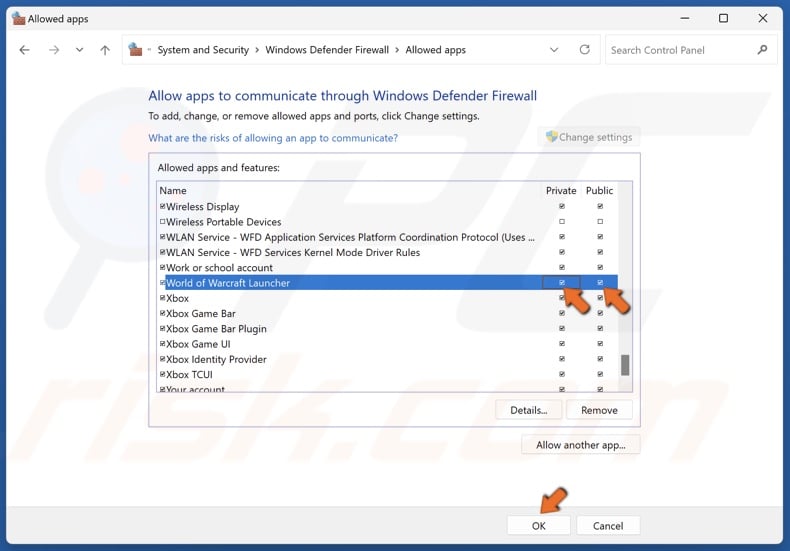Expand chevron after Windows Defender Firewall
The width and height of the screenshot is (790, 551).
(x=397, y=50)
